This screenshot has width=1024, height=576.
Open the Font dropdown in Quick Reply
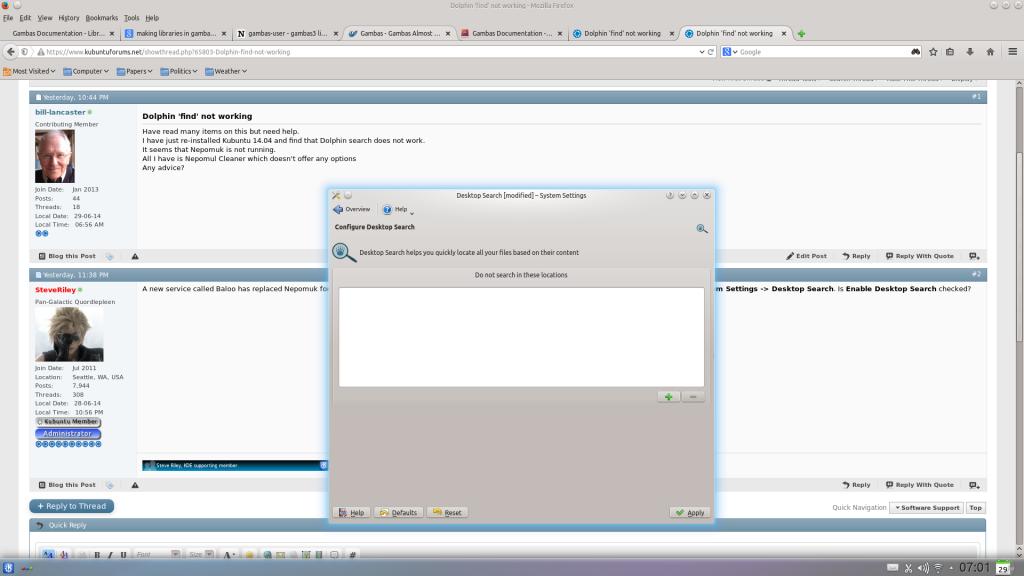click(x=158, y=554)
